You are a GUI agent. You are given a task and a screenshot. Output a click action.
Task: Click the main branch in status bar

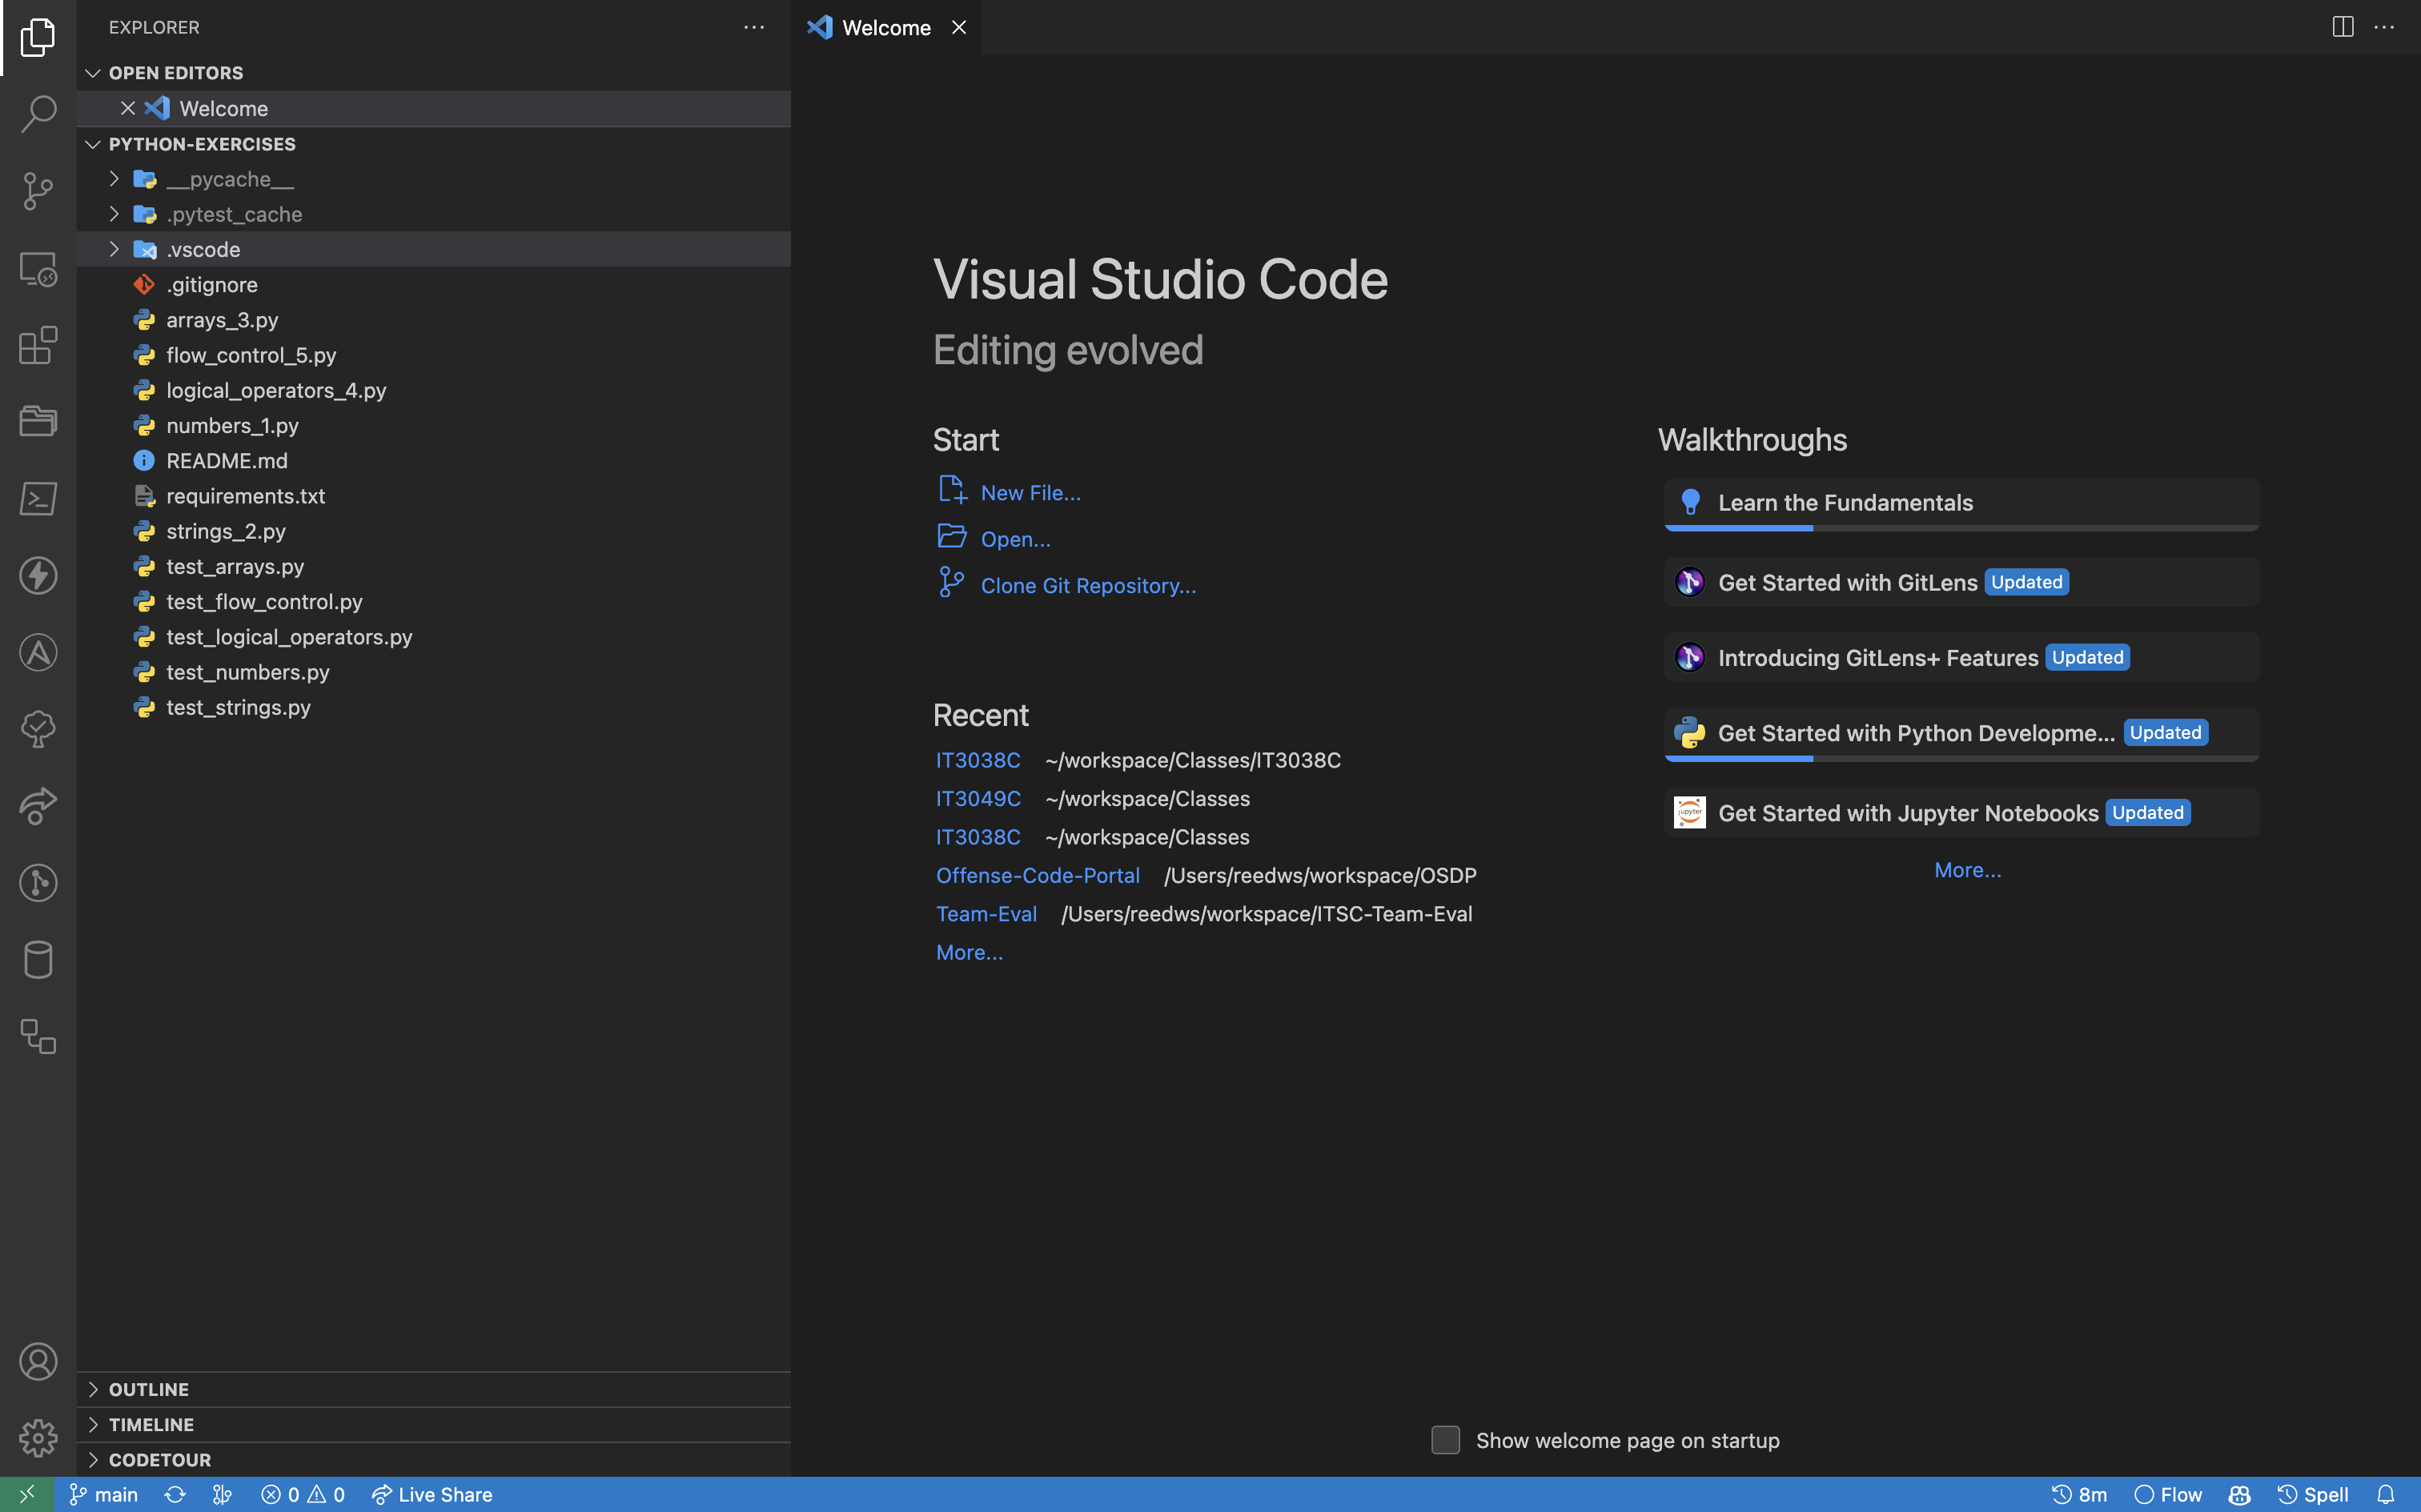pyautogui.click(x=104, y=1494)
